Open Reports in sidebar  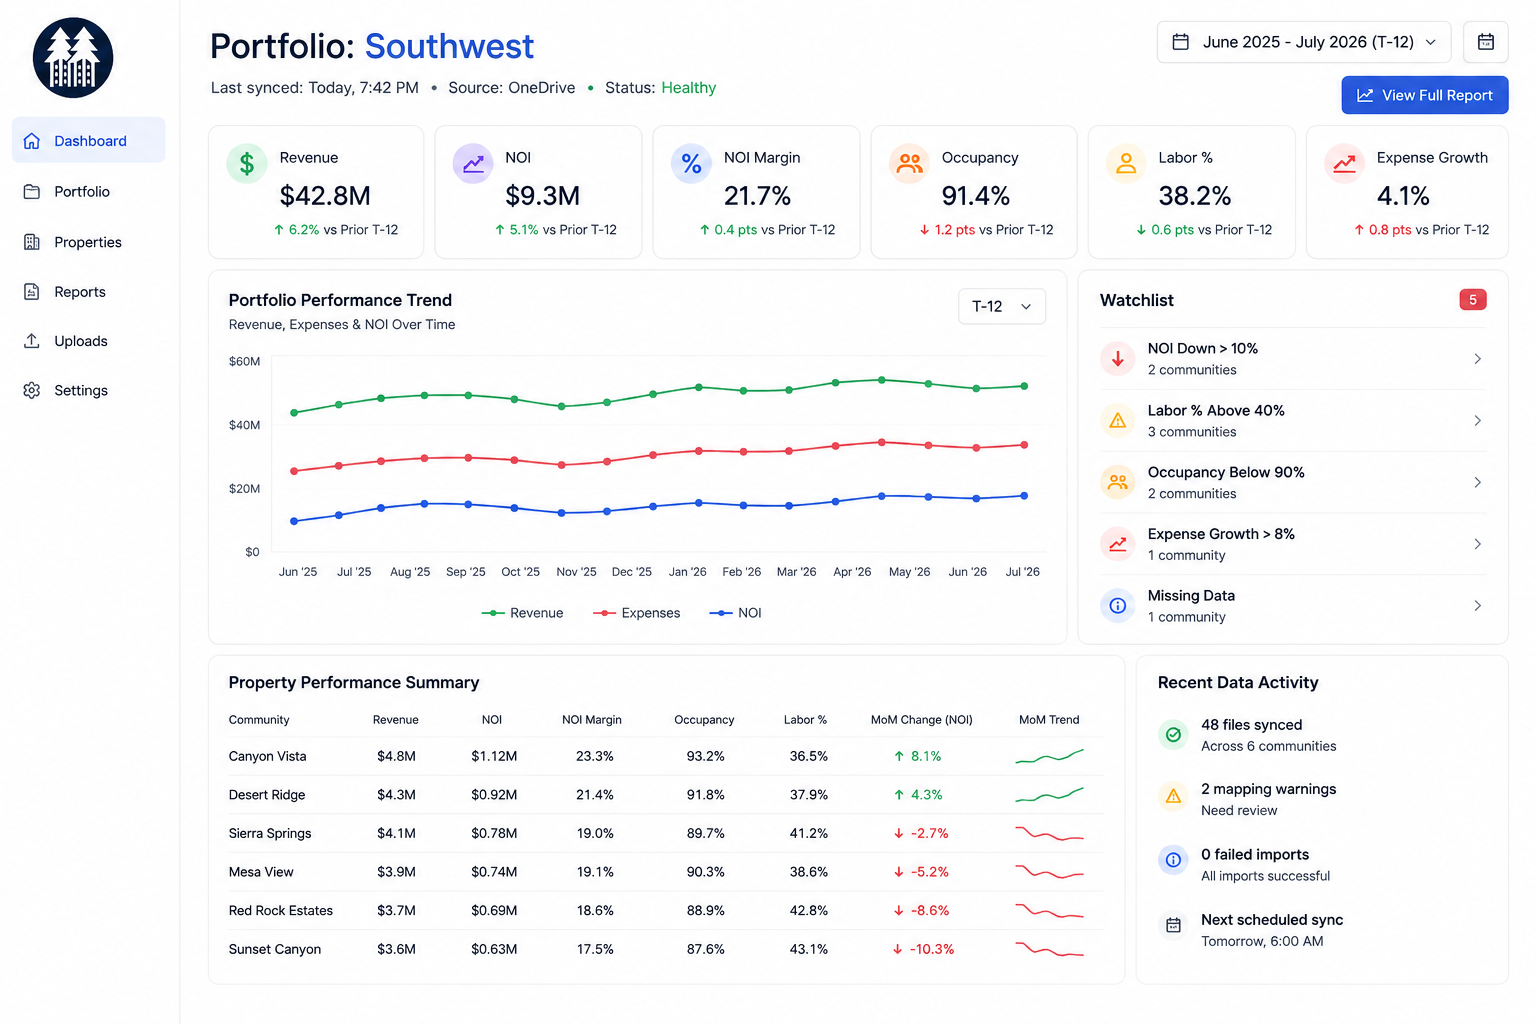[x=88, y=292]
